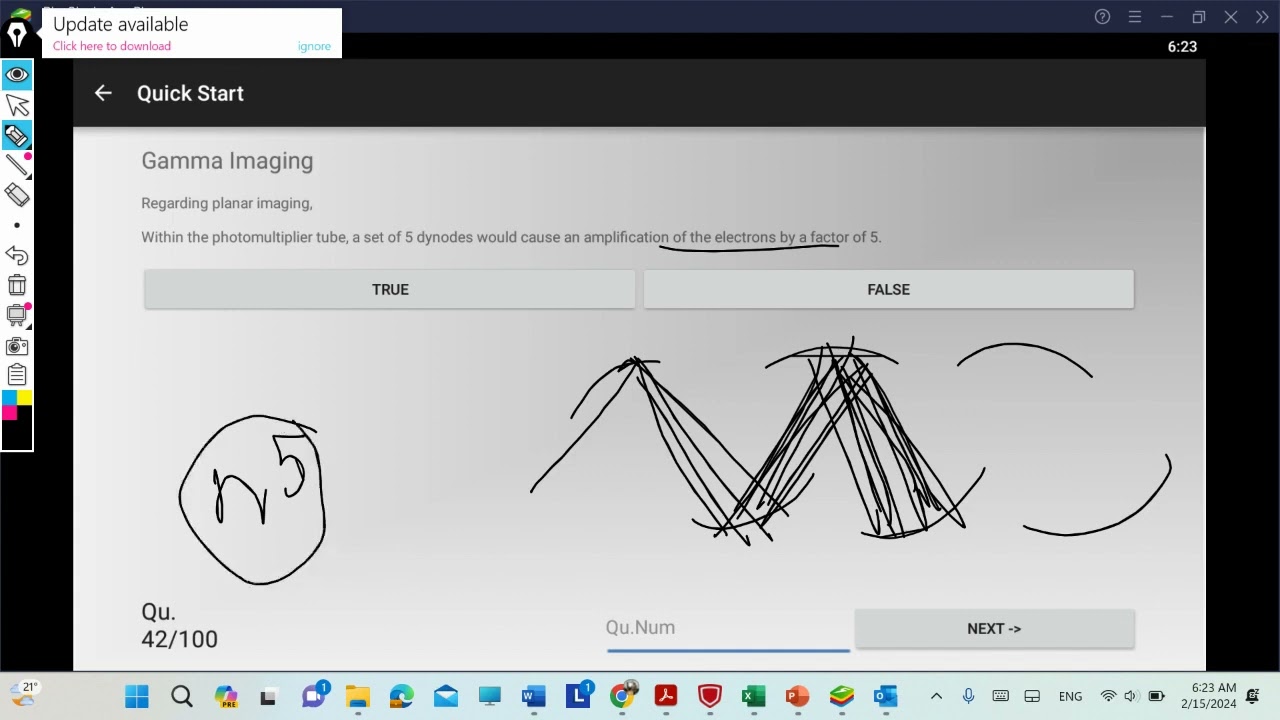Open Mail app from taskbar
1280x720 pixels.
point(445,696)
